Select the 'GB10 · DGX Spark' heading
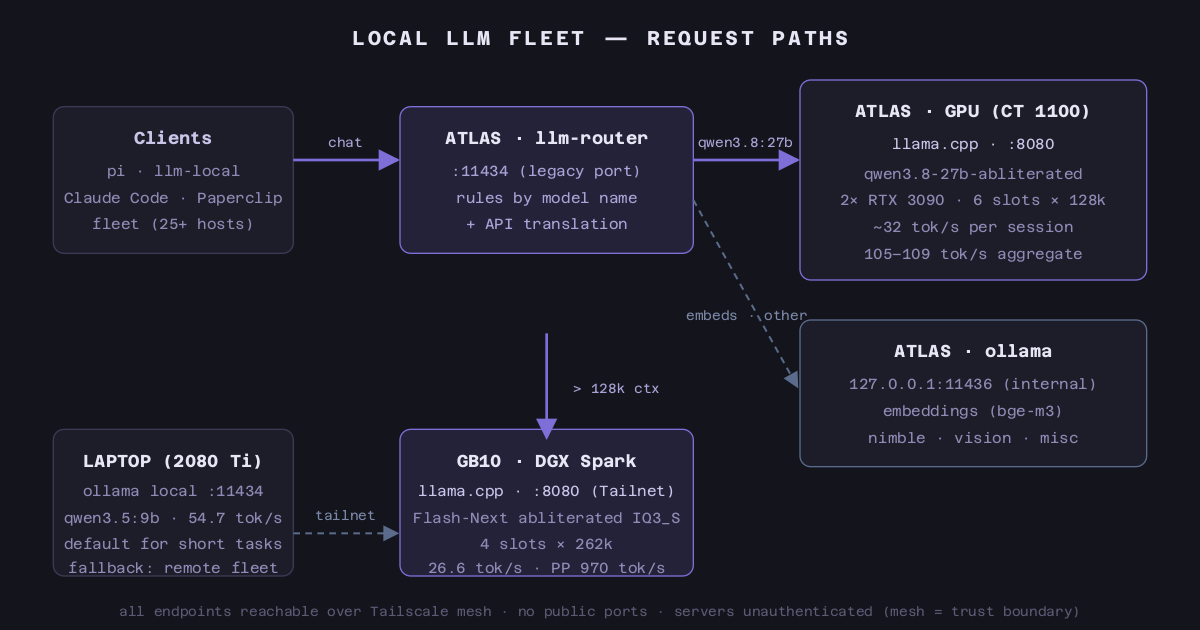The width and height of the screenshot is (1200, 630). (547, 461)
